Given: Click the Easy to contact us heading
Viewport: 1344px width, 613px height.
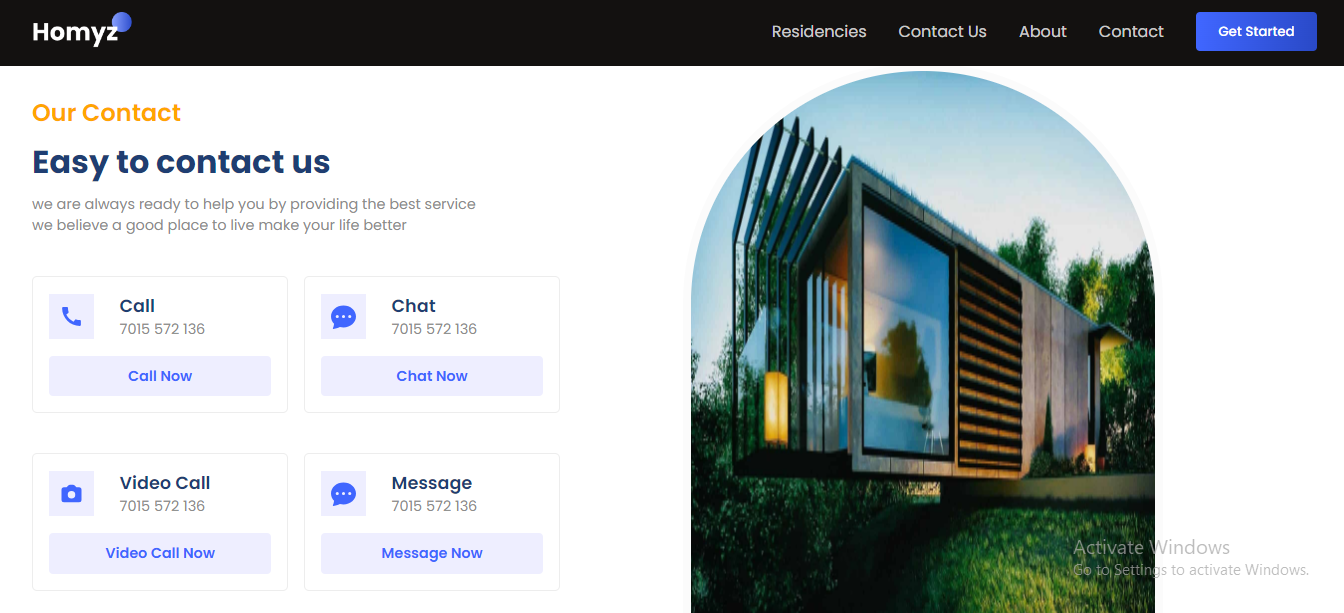Looking at the screenshot, I should coord(181,162).
